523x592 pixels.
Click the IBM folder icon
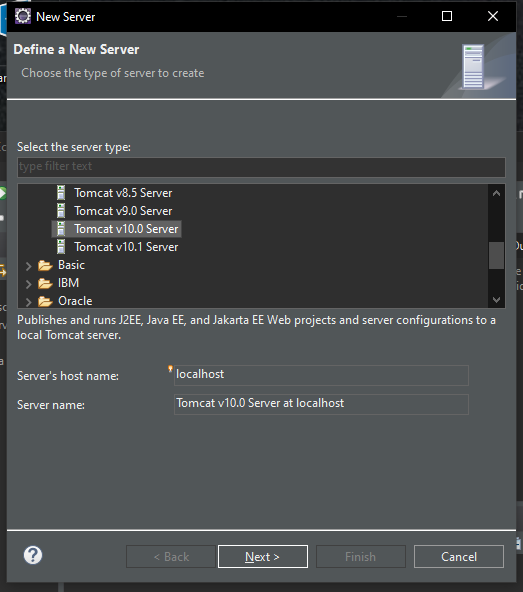45,283
